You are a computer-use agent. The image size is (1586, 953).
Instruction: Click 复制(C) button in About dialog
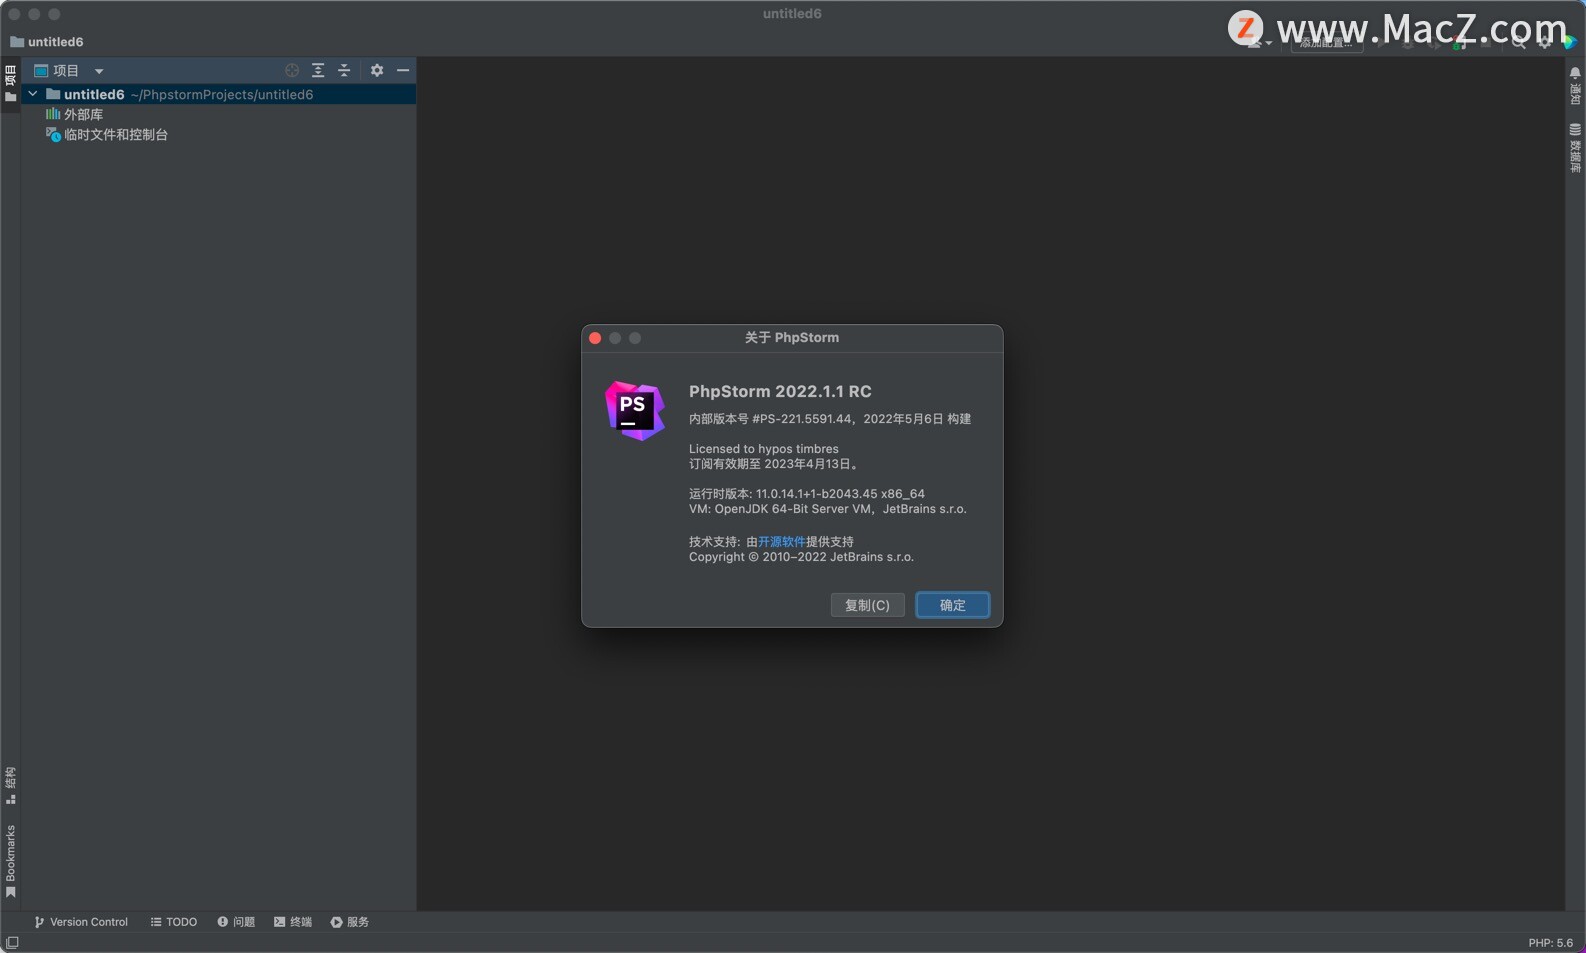point(867,605)
